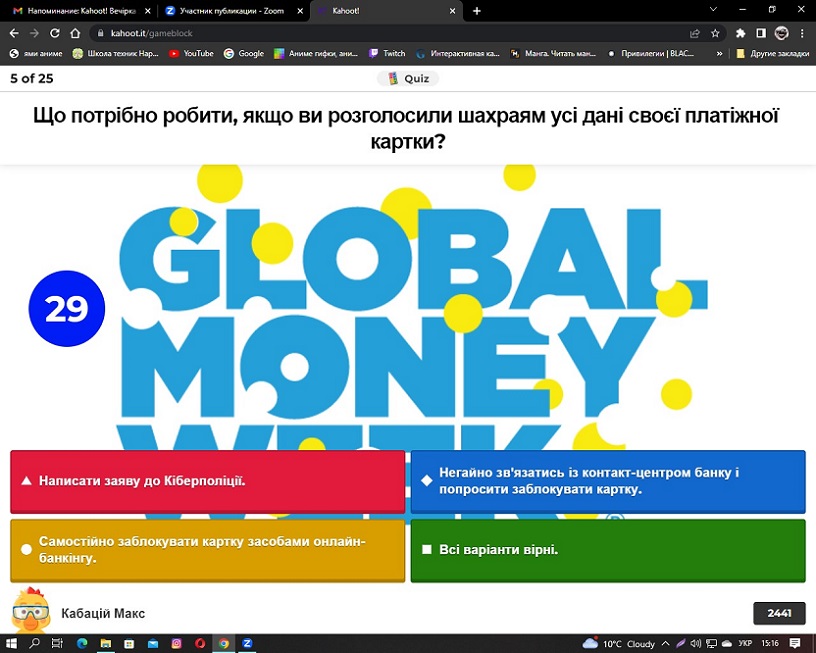Open the 'Школа техник' bookmark
The height and width of the screenshot is (653, 816).
[x=116, y=54]
